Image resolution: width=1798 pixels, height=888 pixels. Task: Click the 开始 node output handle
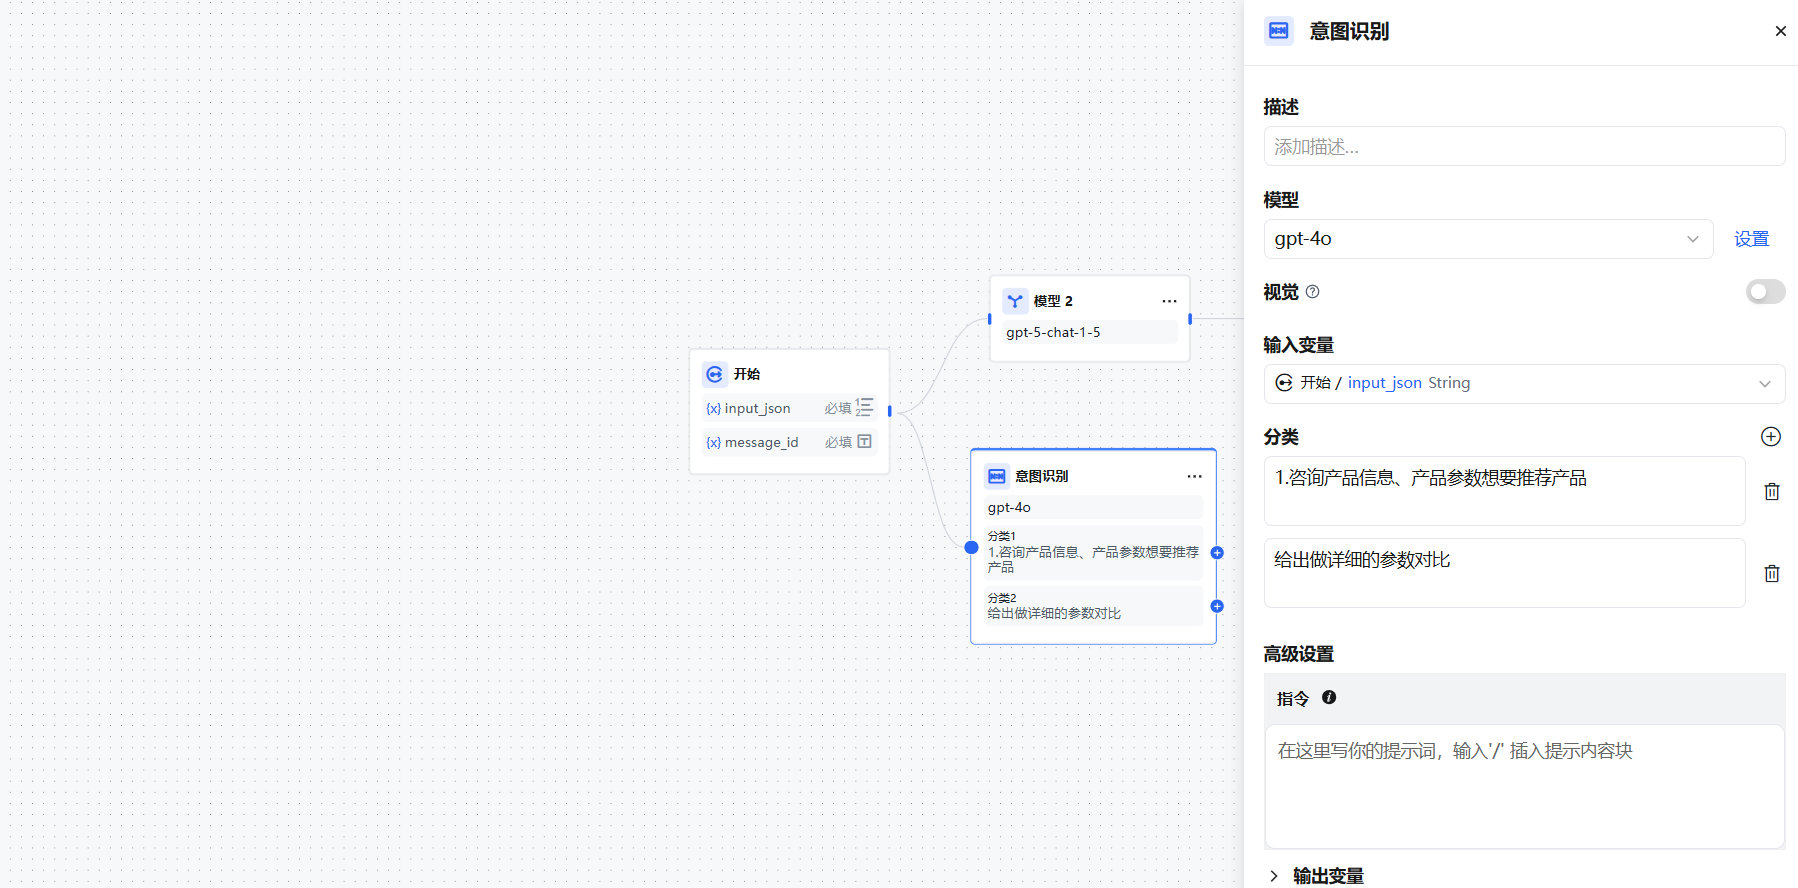889,411
